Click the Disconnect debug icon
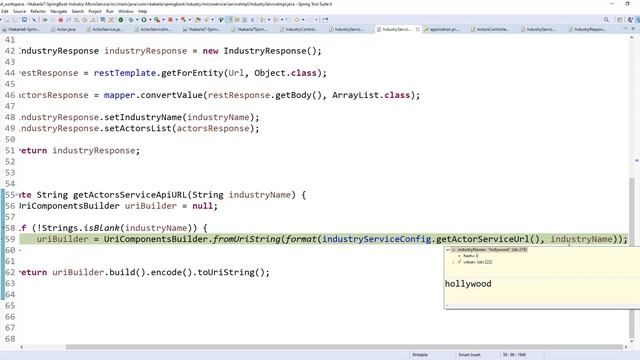The height and width of the screenshot is (360, 640). click(68, 20)
